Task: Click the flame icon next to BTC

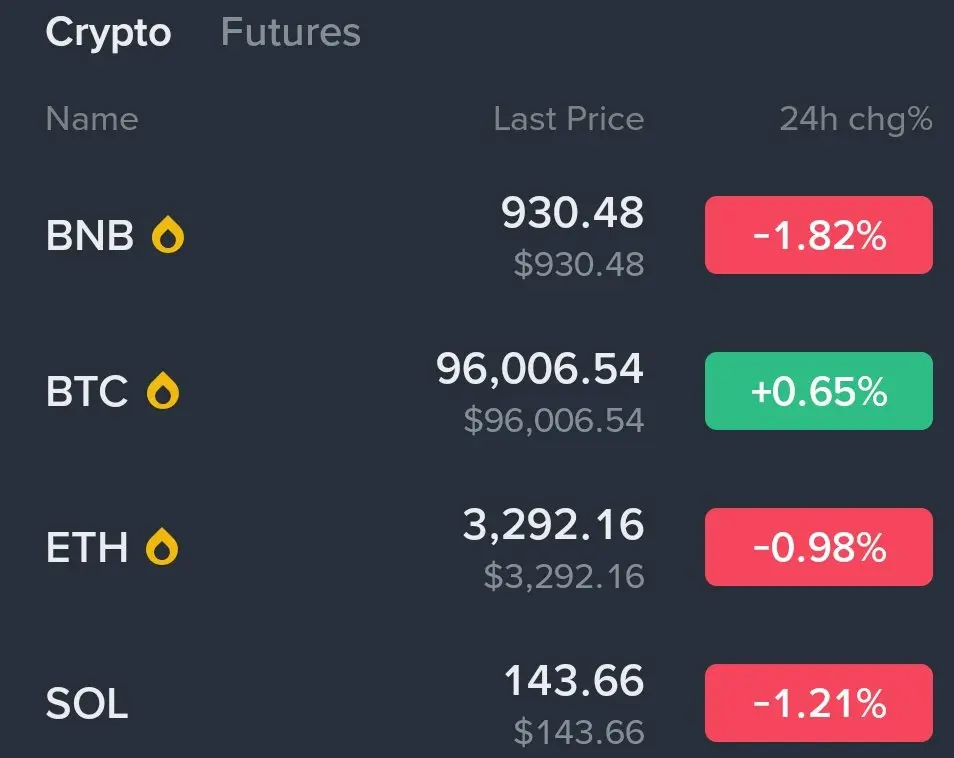Action: click(x=163, y=391)
